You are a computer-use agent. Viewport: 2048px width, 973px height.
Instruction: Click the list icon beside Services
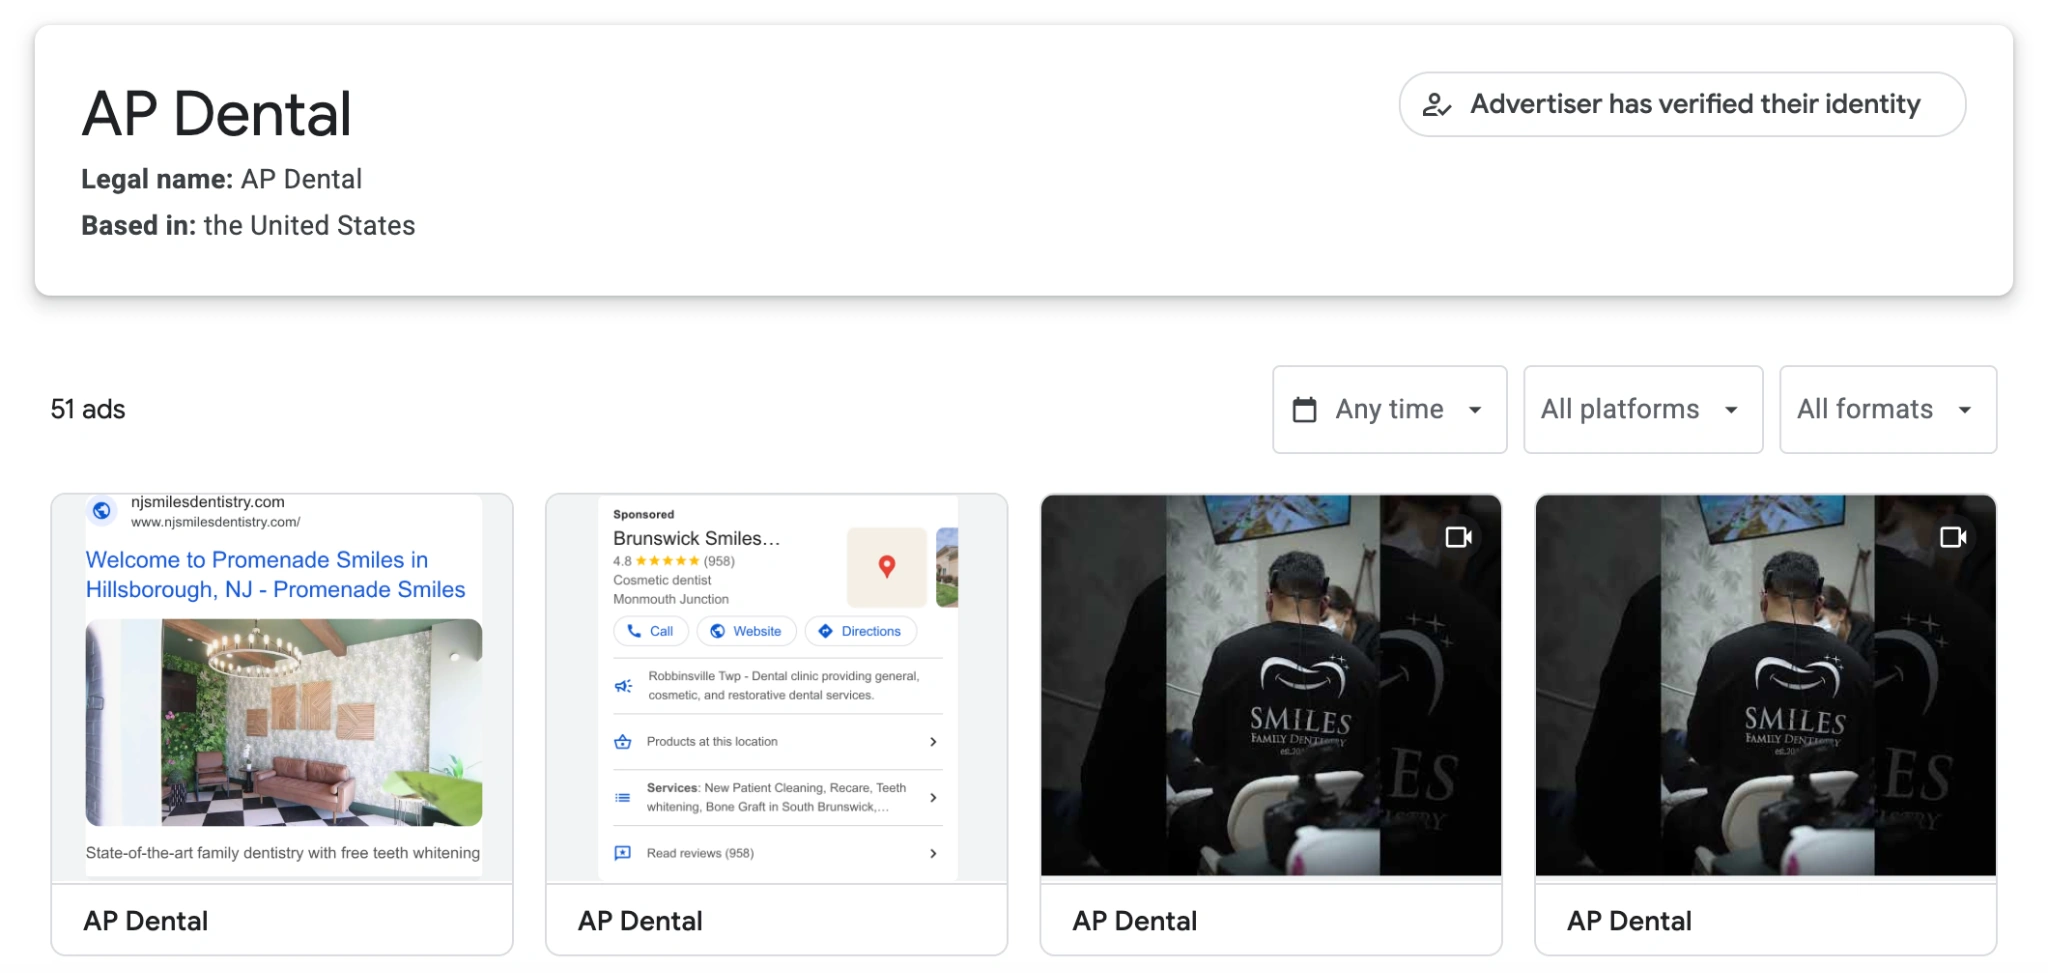coord(623,798)
